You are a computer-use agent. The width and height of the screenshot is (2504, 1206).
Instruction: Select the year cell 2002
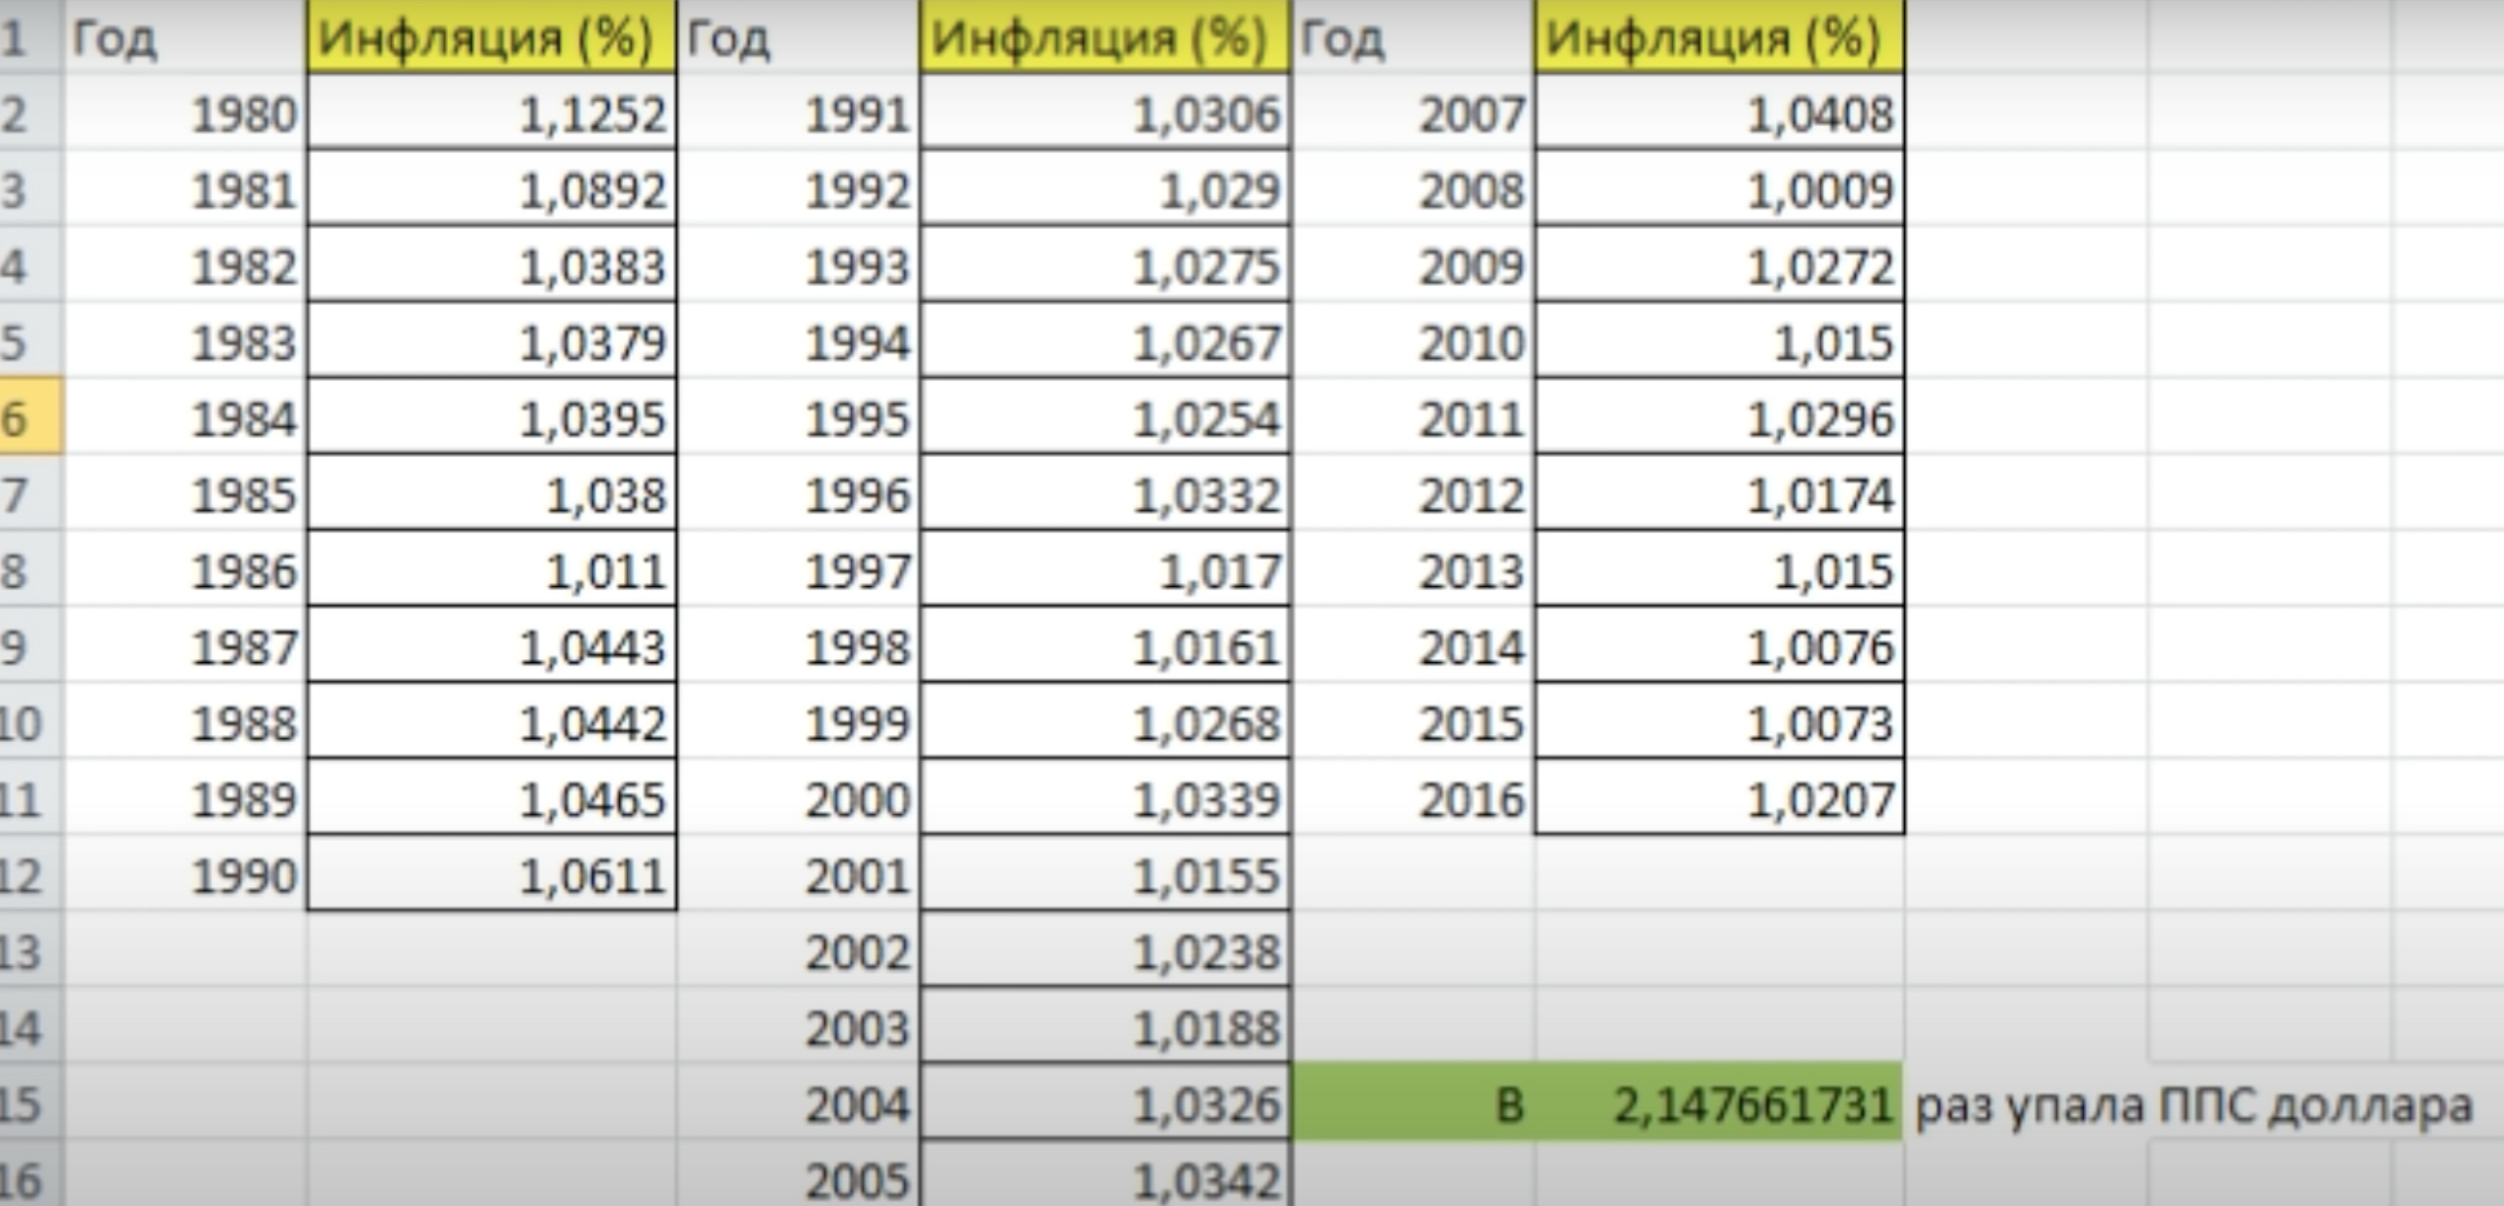click(x=798, y=949)
